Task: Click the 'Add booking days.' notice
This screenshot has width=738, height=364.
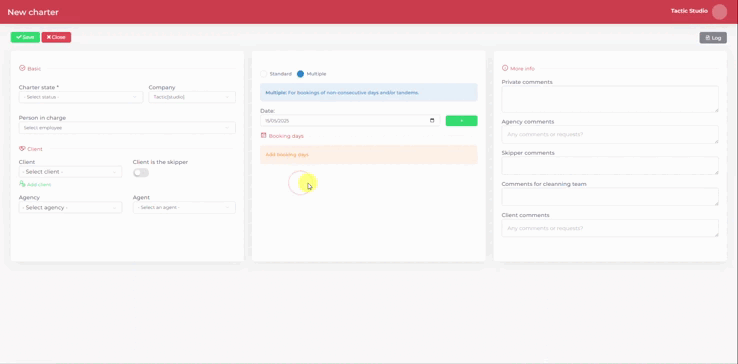Action: 369,154
